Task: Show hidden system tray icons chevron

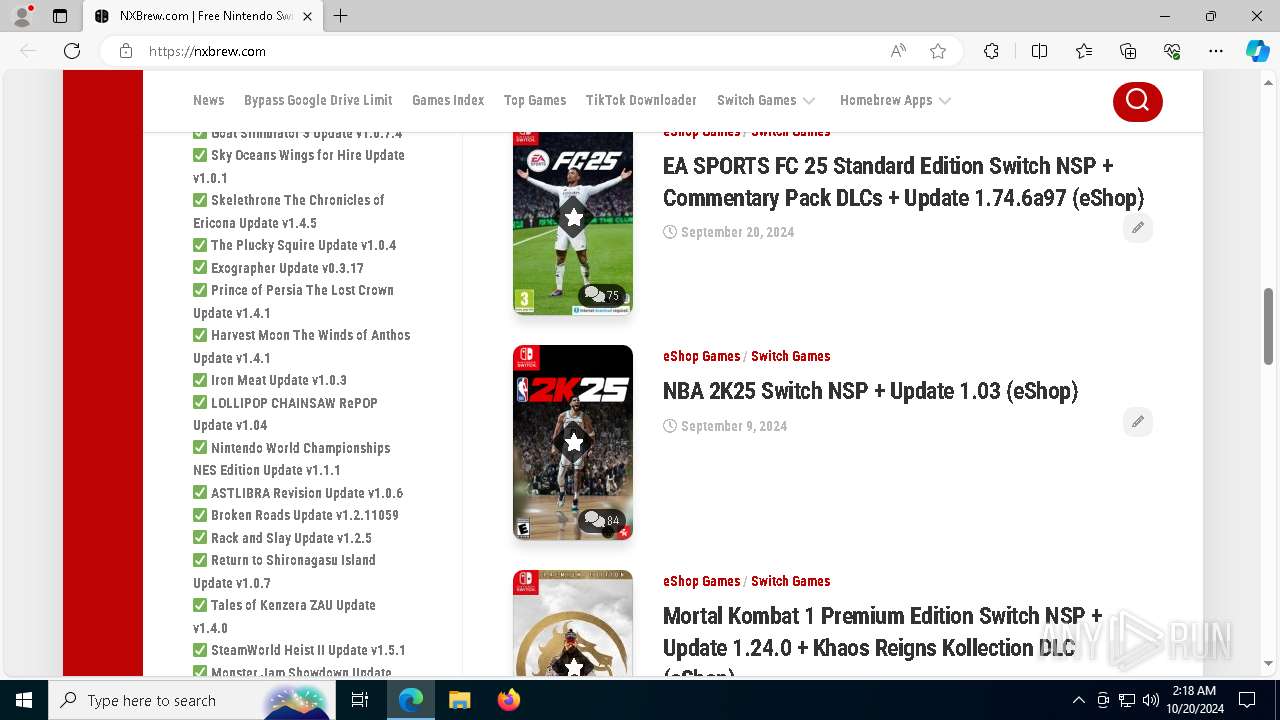Action: (x=1078, y=700)
